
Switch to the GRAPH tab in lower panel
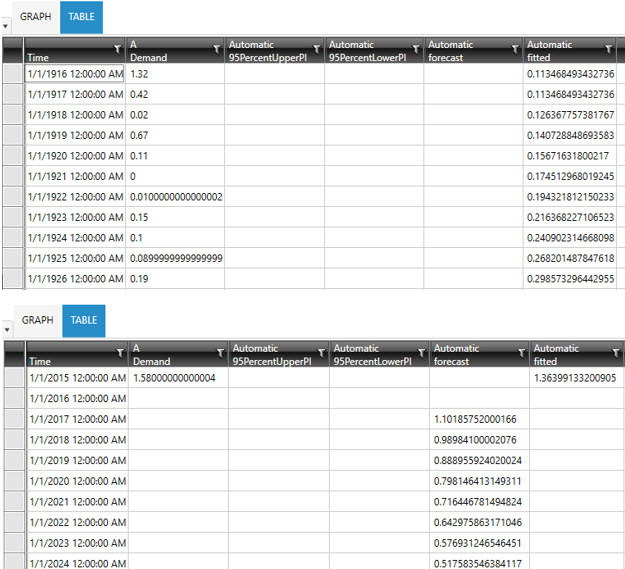tap(39, 321)
